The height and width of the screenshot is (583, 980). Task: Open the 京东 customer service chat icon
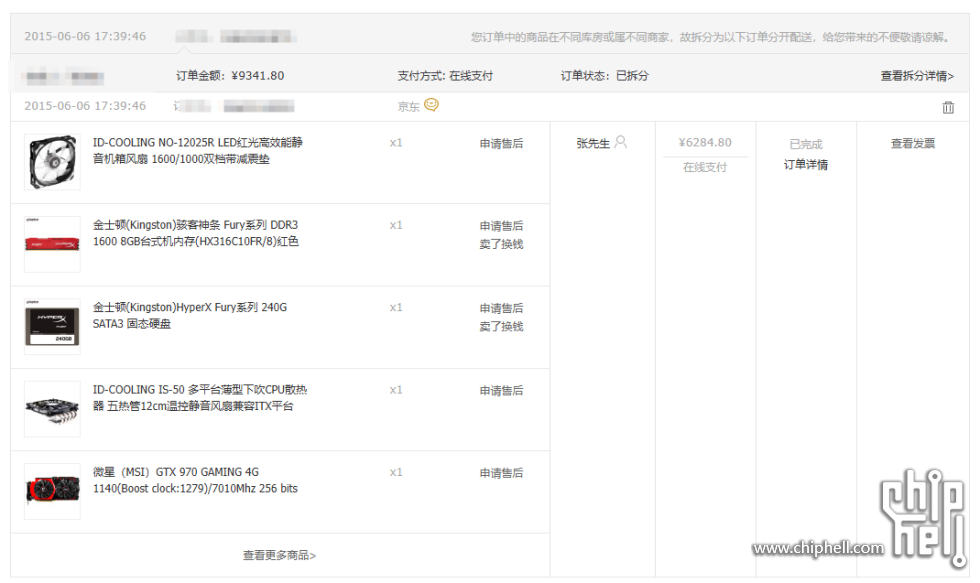(431, 105)
